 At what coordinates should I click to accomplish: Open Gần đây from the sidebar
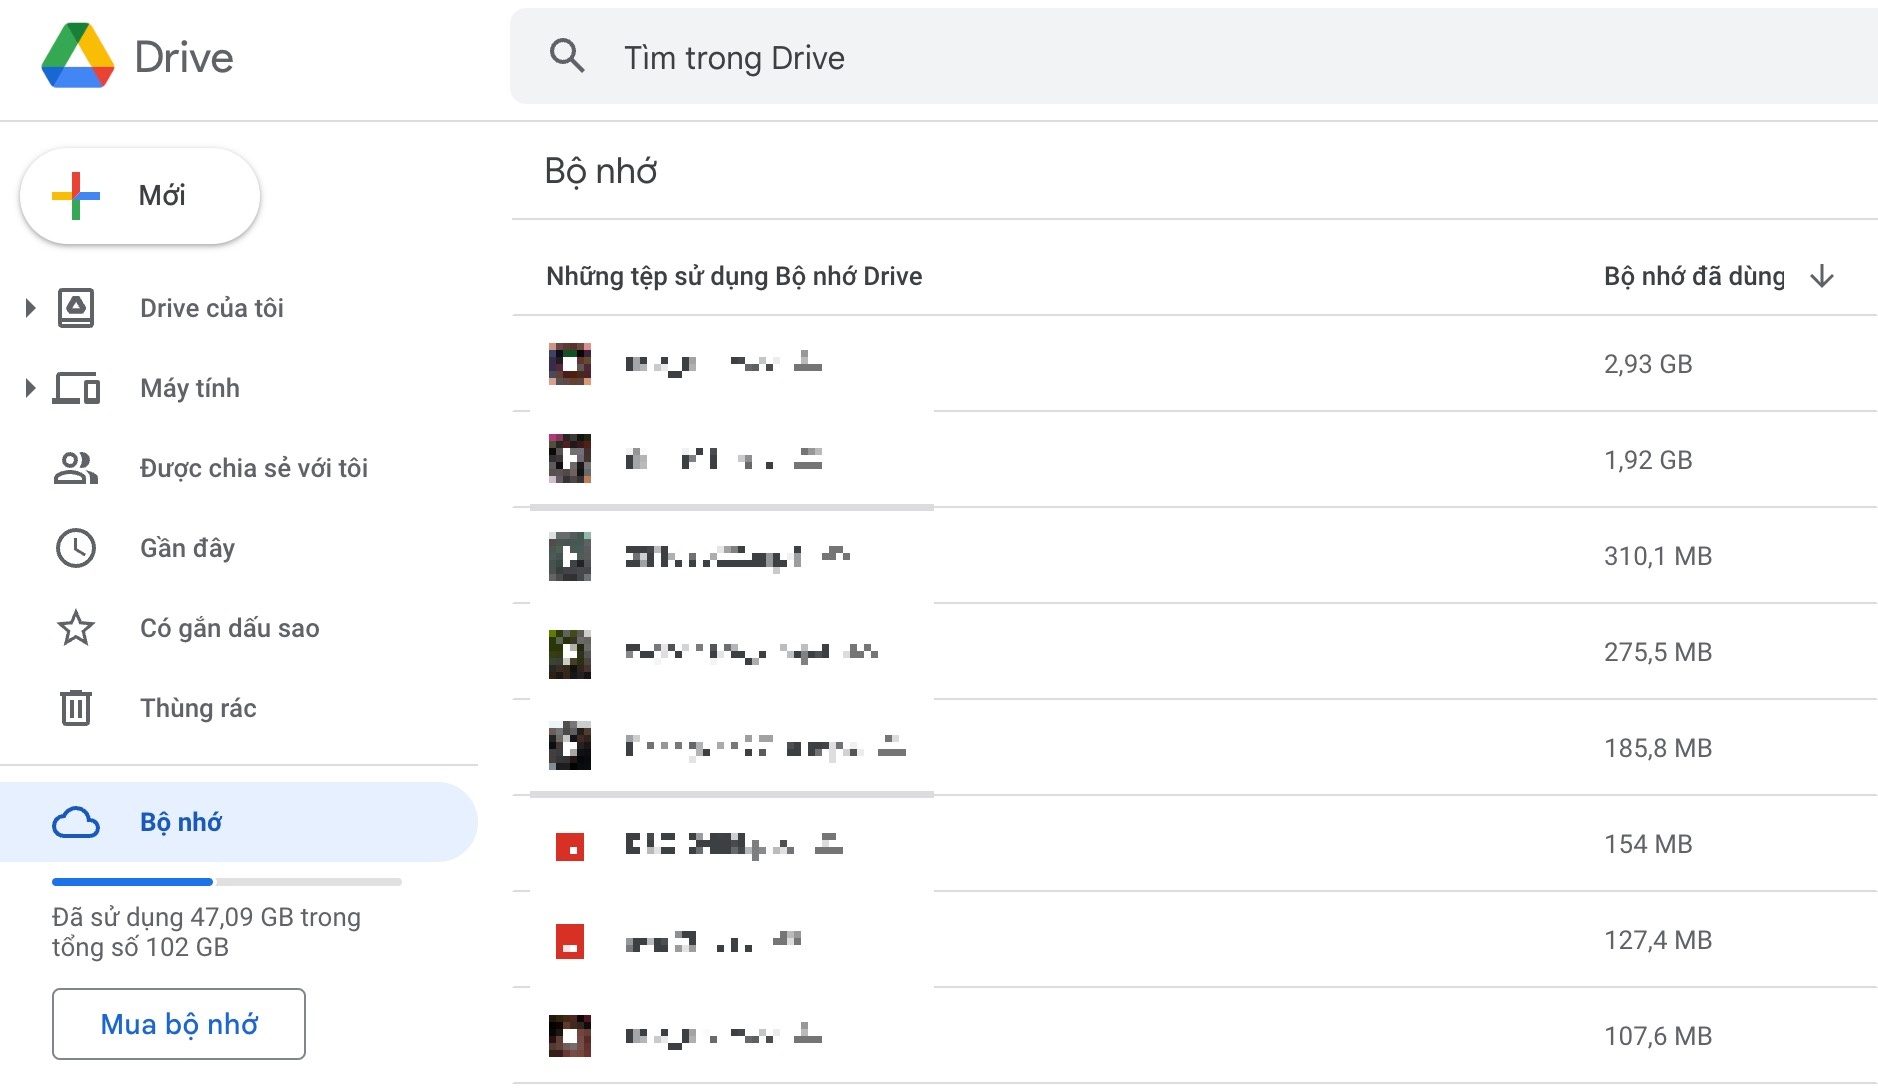tap(187, 547)
